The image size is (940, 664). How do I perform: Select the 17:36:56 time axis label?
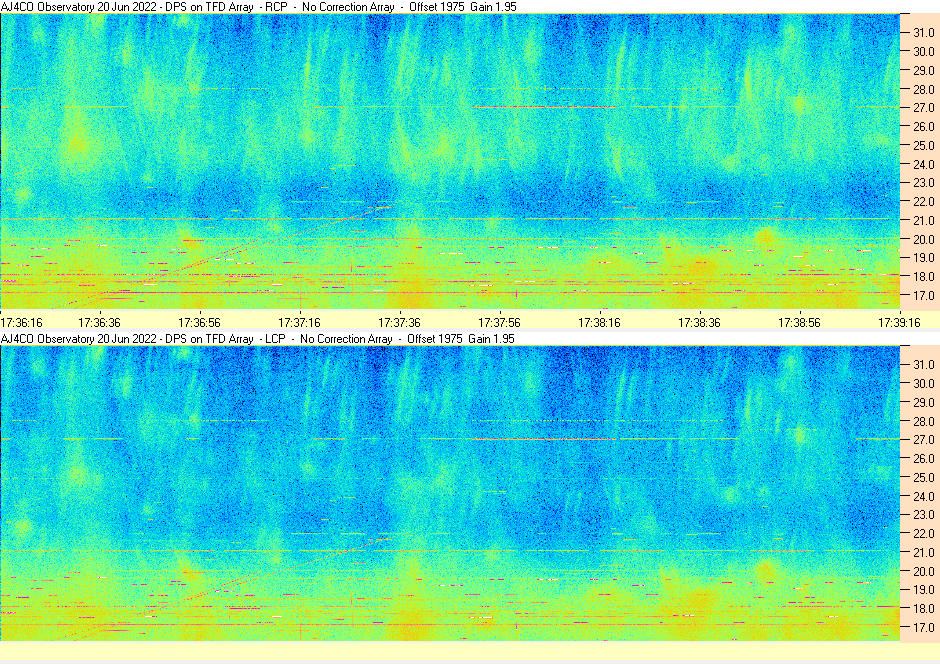(x=199, y=322)
